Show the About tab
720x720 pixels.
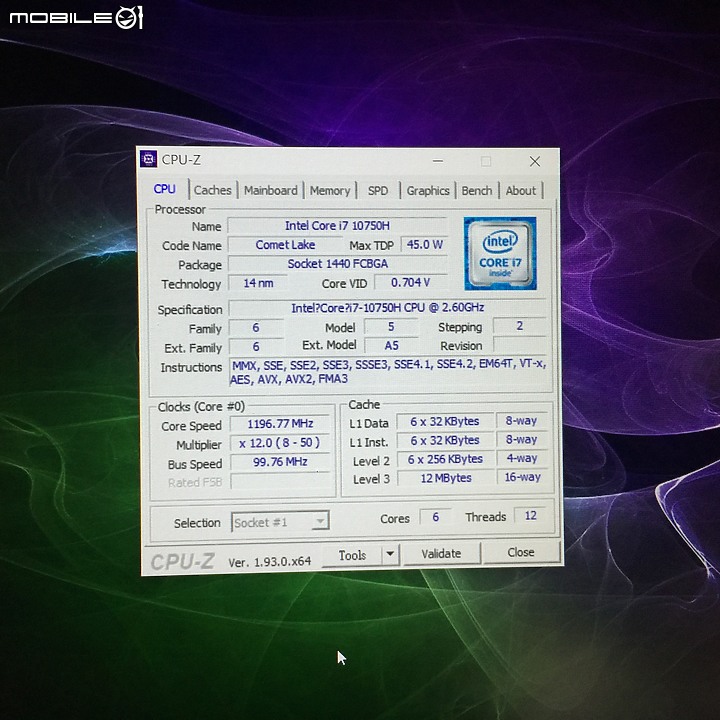click(x=521, y=191)
